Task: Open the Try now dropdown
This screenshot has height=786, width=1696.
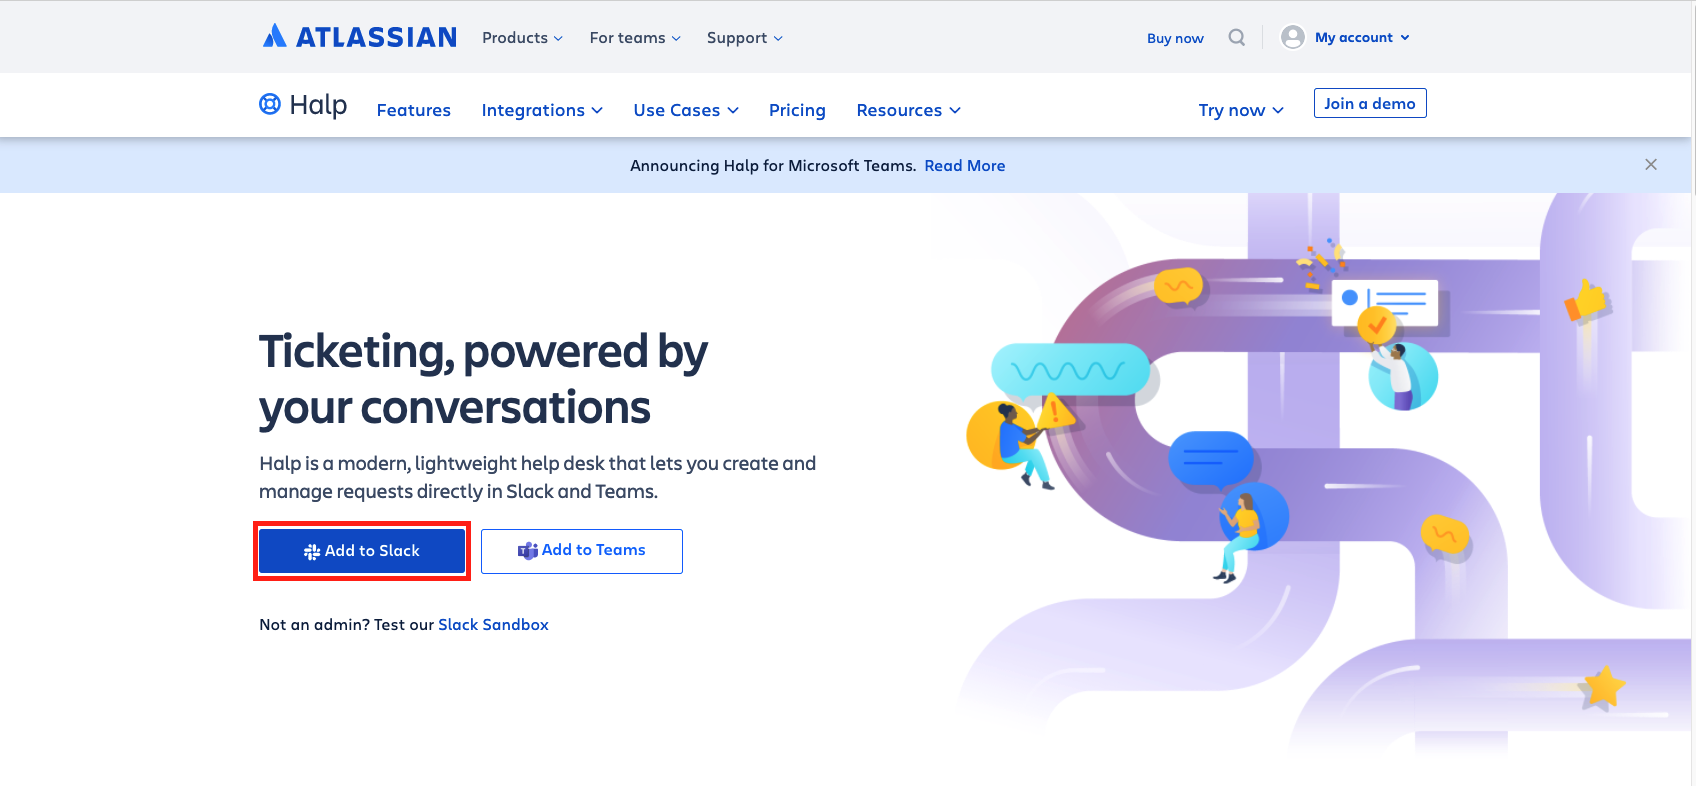Action: 1241,110
